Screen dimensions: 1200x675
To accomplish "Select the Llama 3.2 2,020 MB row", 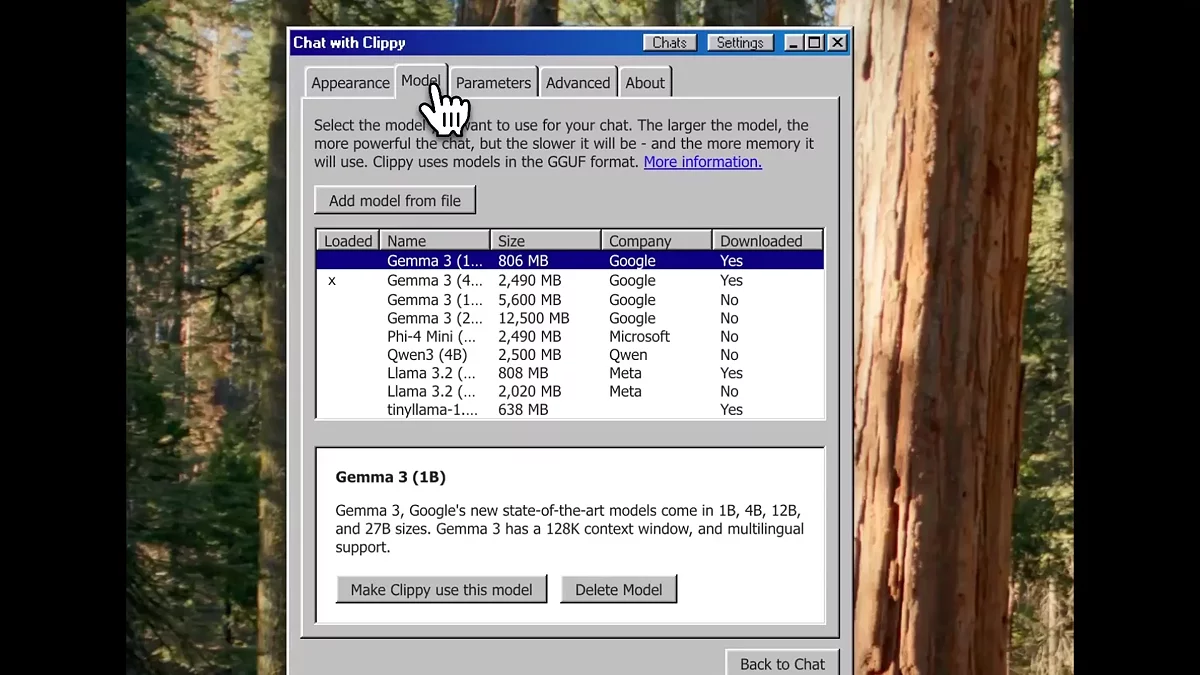I will (x=570, y=391).
